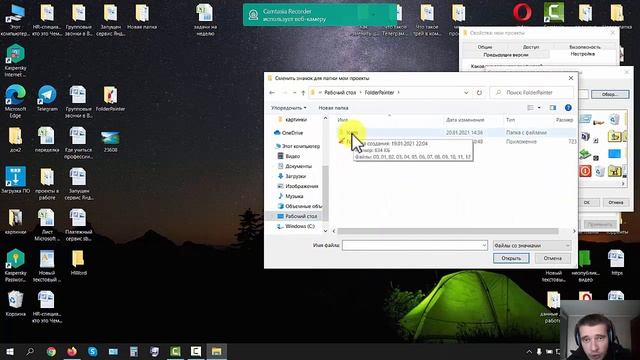Open the Новая папка desktop folder
This screenshot has width=640, height=360.
point(142,17)
